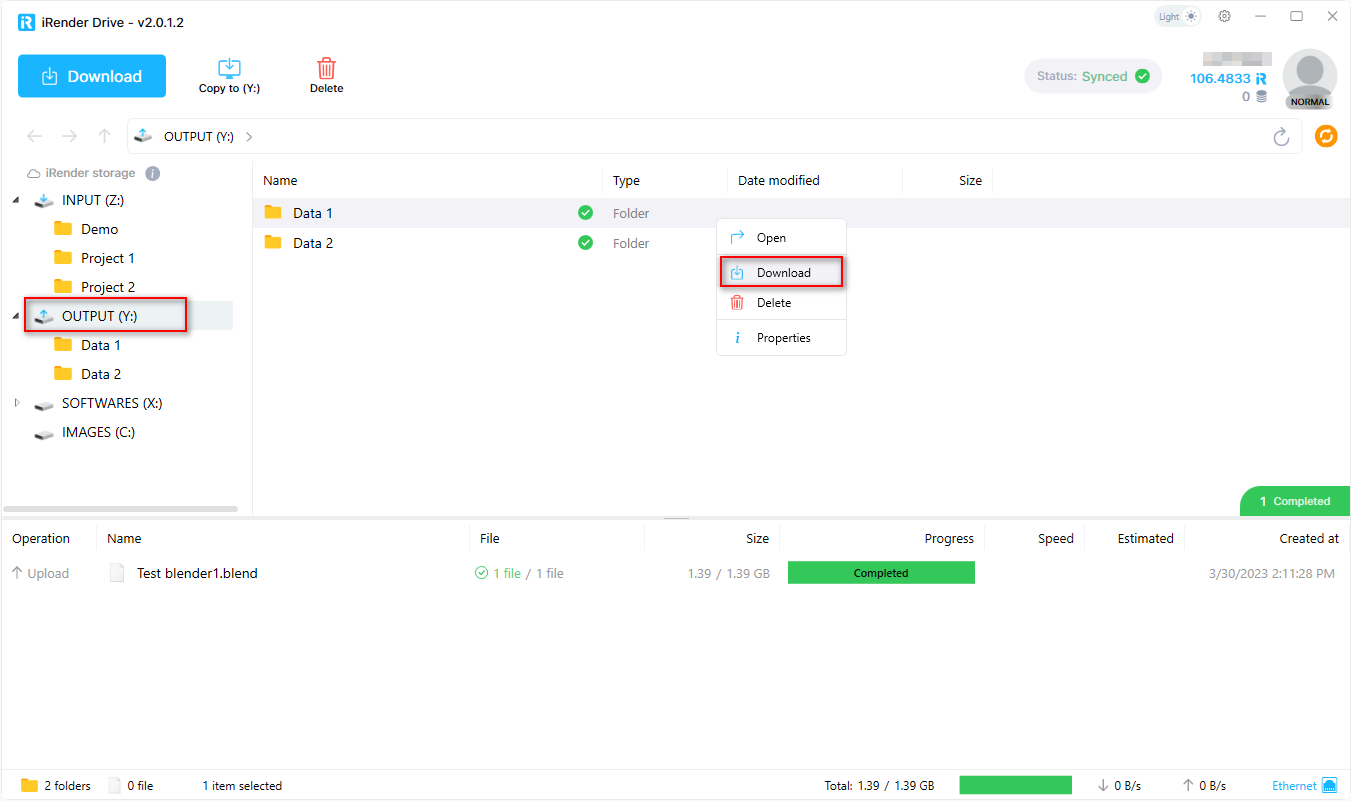Click the green Completed badge

click(x=1294, y=501)
